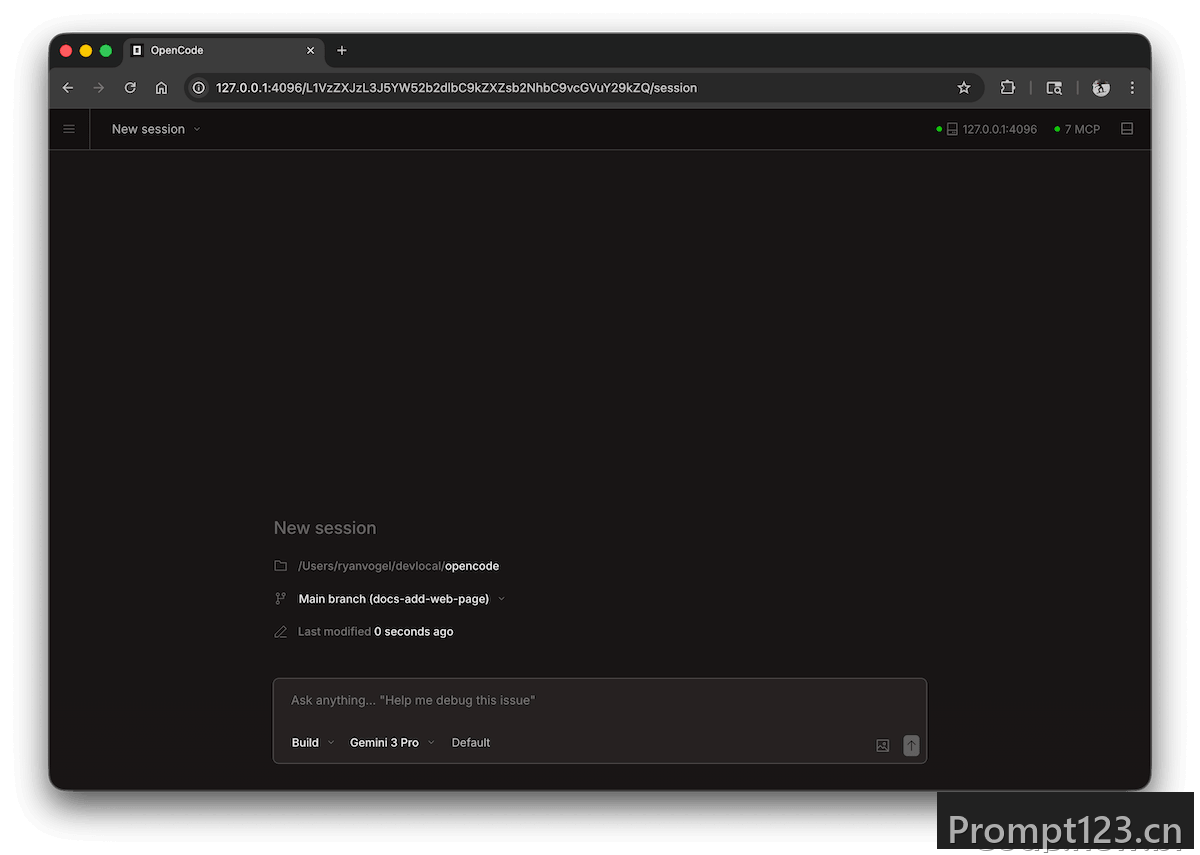View site information icon in address bar
This screenshot has height=855, width=1200.
(x=199, y=88)
